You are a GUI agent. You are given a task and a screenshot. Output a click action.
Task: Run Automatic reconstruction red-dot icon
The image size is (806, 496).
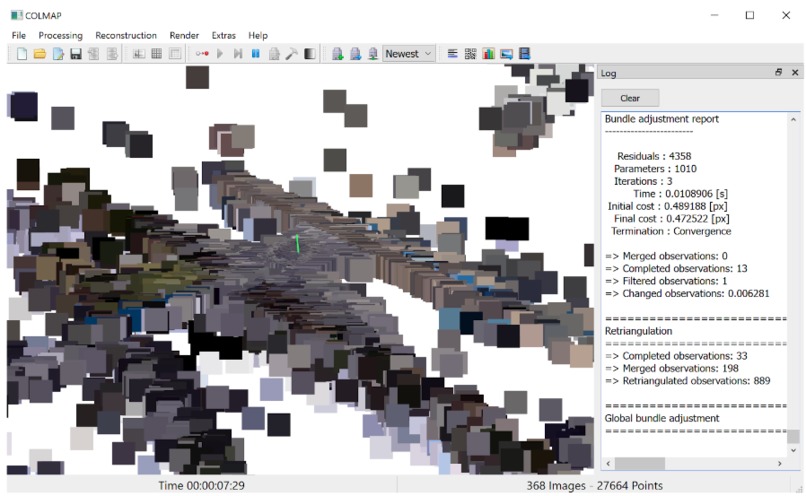tap(202, 53)
